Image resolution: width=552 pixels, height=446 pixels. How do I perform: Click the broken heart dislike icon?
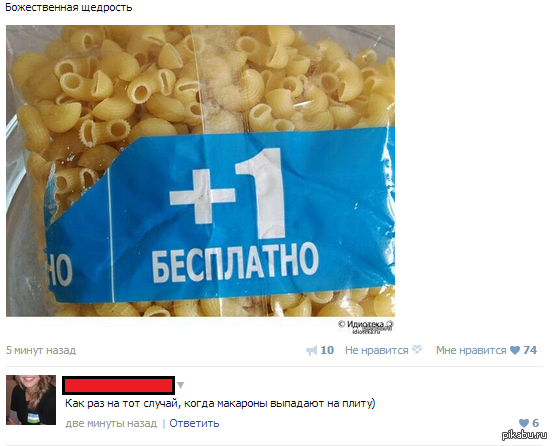coord(417,350)
